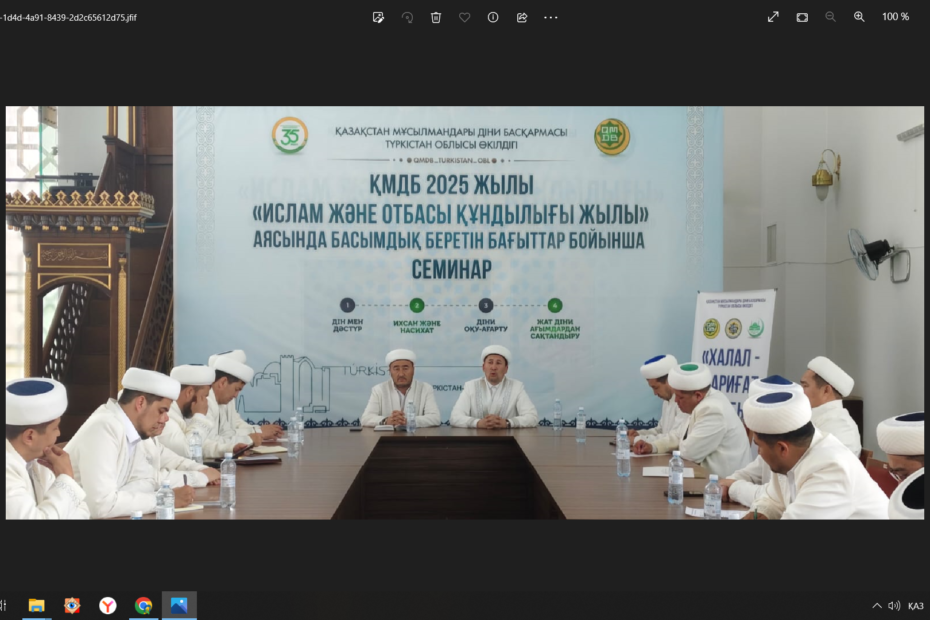Switch to Google Chrome in the taskbar
Viewport: 930px width, 620px height.
tap(143, 605)
